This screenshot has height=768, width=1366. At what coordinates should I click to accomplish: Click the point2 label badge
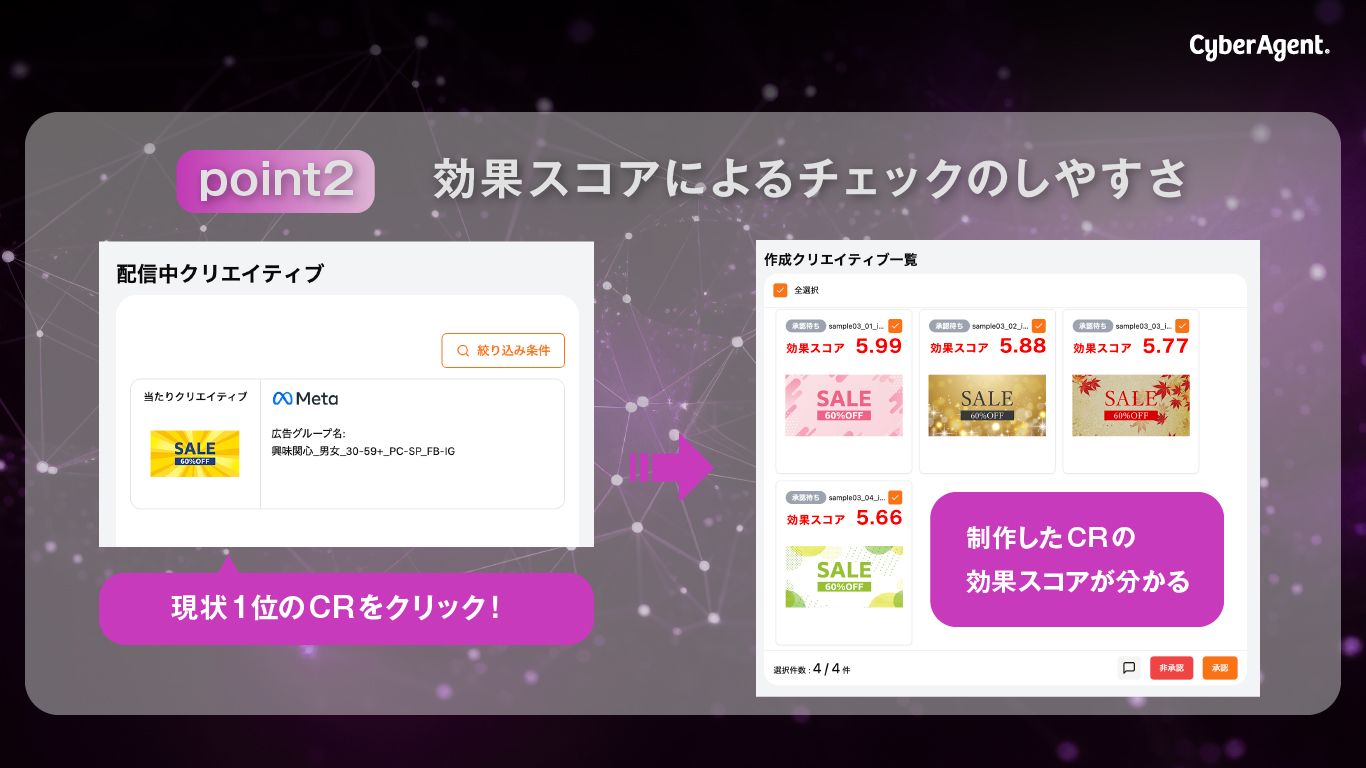pyautogui.click(x=275, y=181)
